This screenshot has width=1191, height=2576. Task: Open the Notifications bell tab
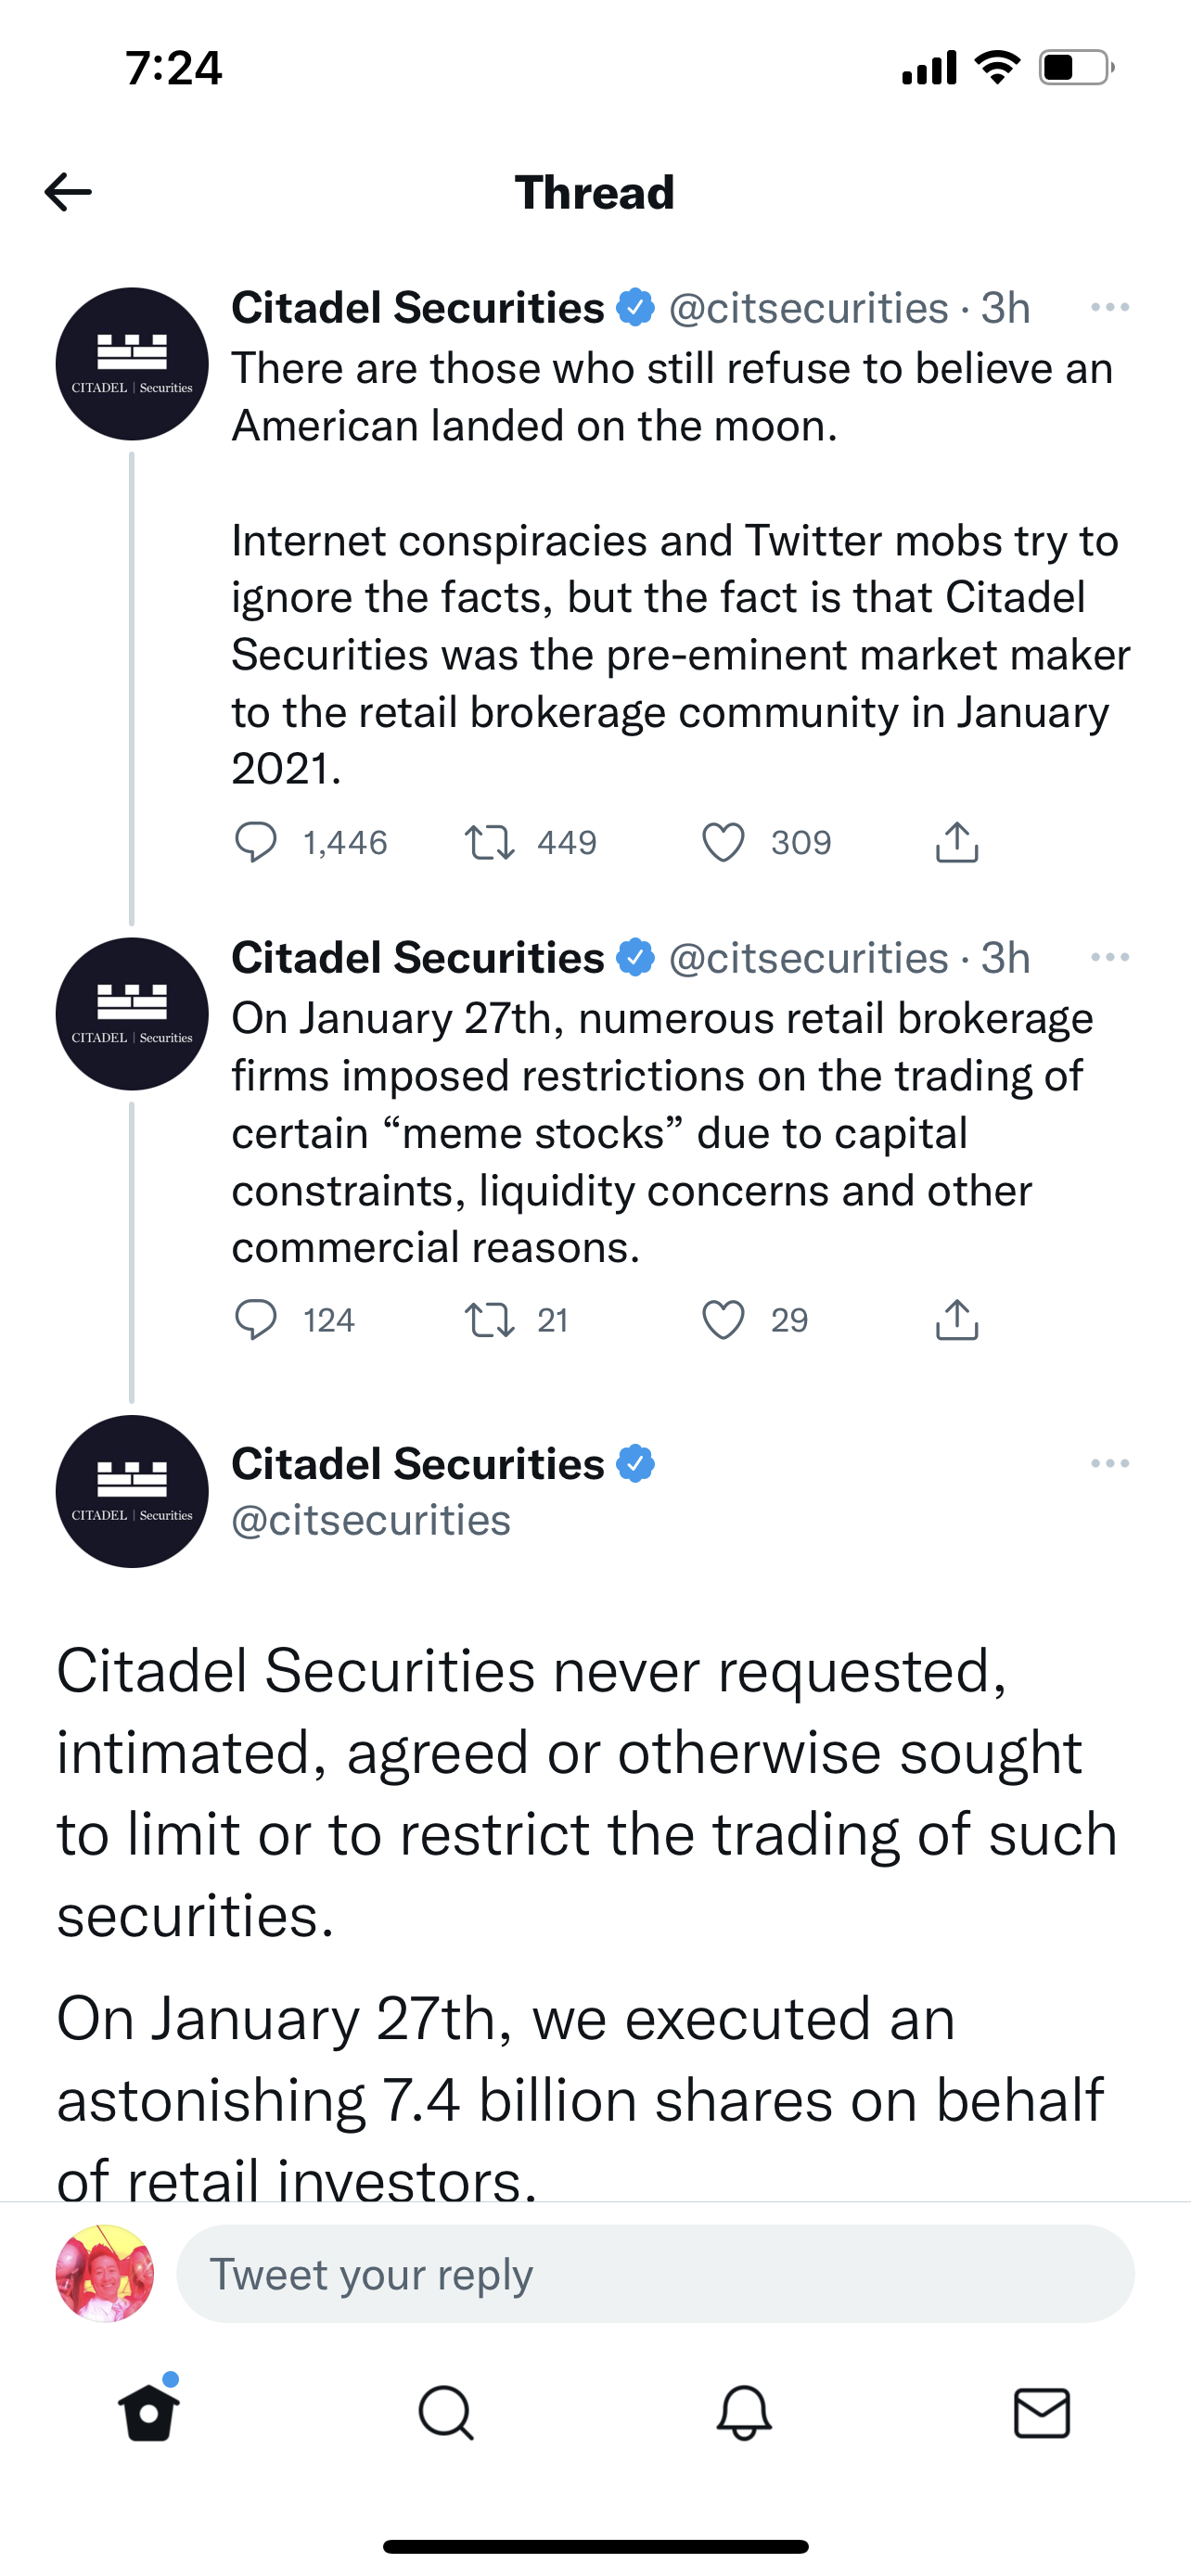coord(744,2414)
